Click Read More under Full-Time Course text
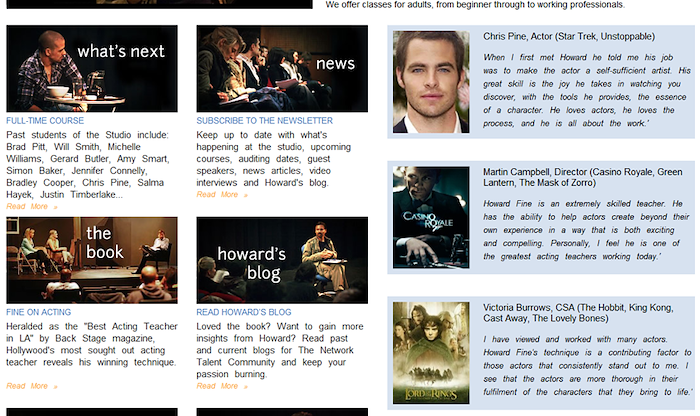 click(x=31, y=206)
